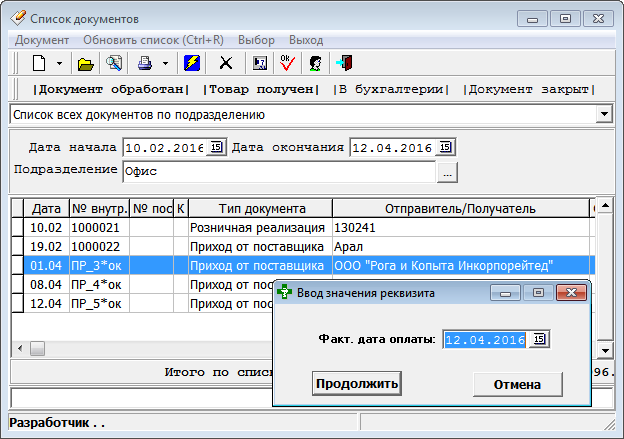
Task: Toggle the Документ закрыт status
Action: [529, 90]
